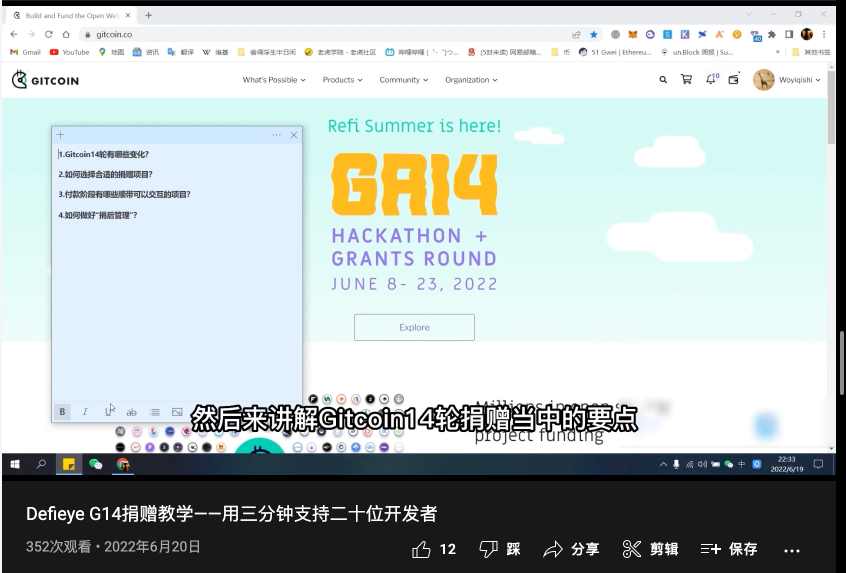Click the Explore button
The image size is (846, 573).
point(414,328)
